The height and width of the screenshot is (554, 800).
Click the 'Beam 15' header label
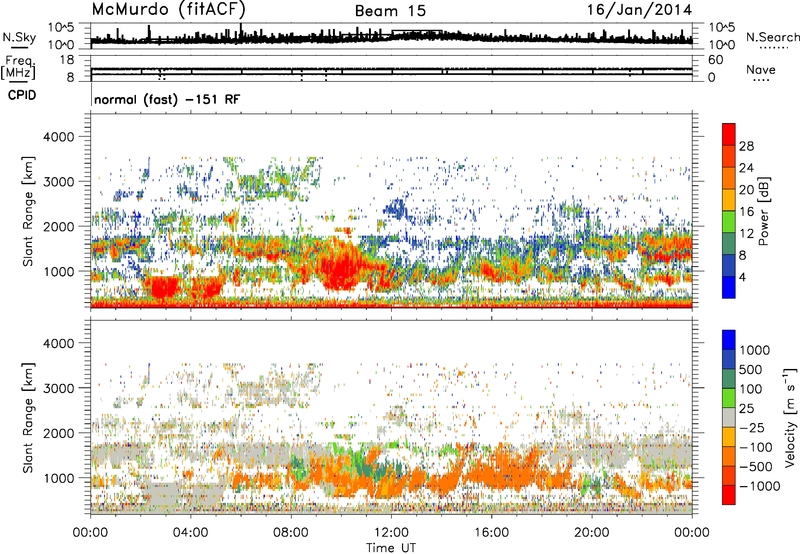(390, 11)
